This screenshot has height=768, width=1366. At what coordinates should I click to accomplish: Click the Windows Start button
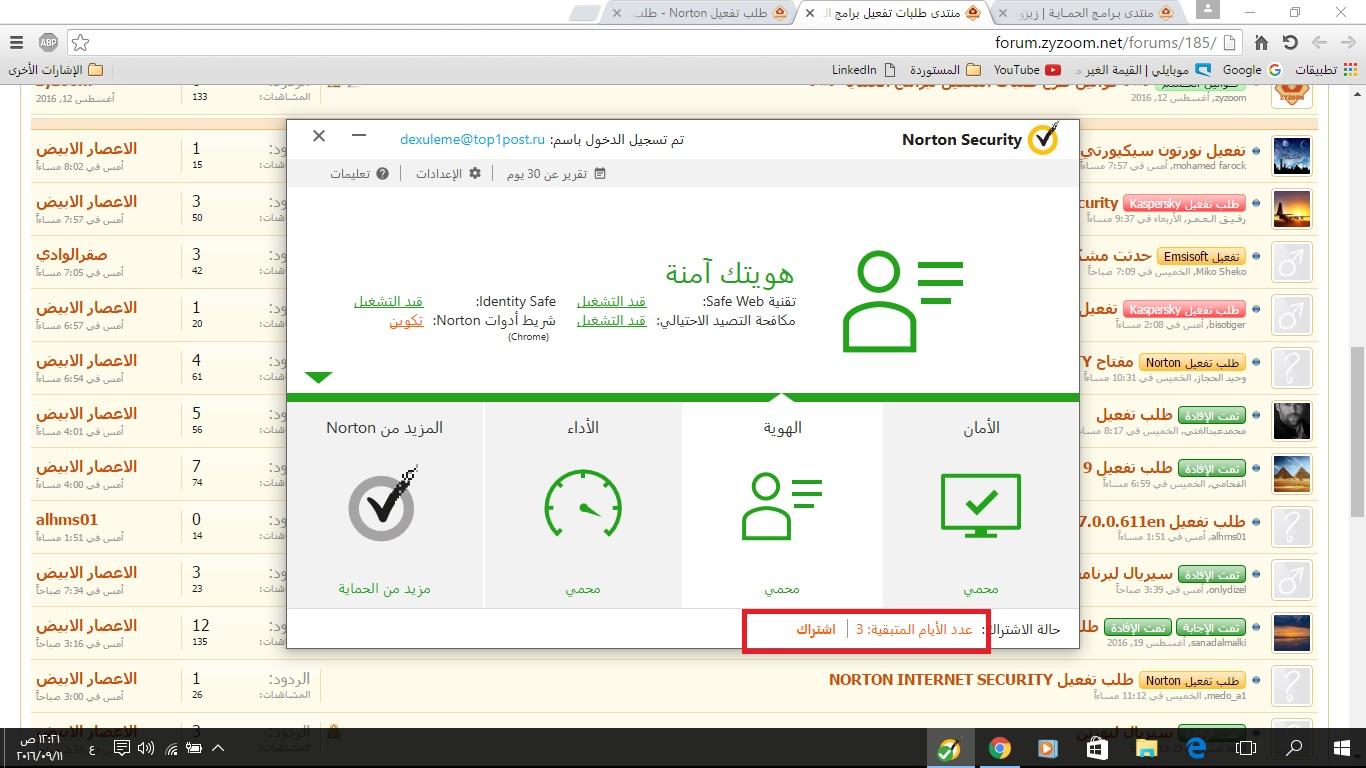(x=1342, y=748)
